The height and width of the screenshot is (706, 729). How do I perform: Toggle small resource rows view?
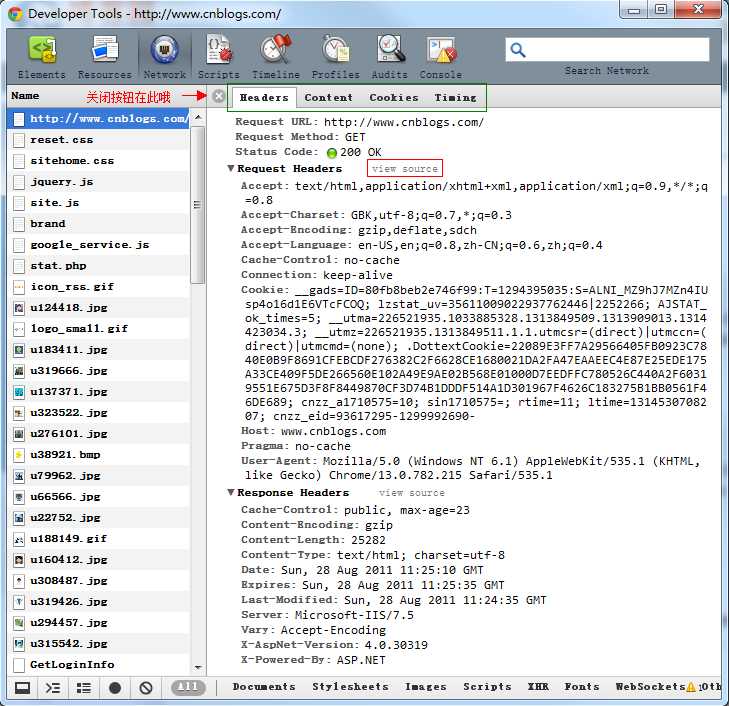(84, 687)
